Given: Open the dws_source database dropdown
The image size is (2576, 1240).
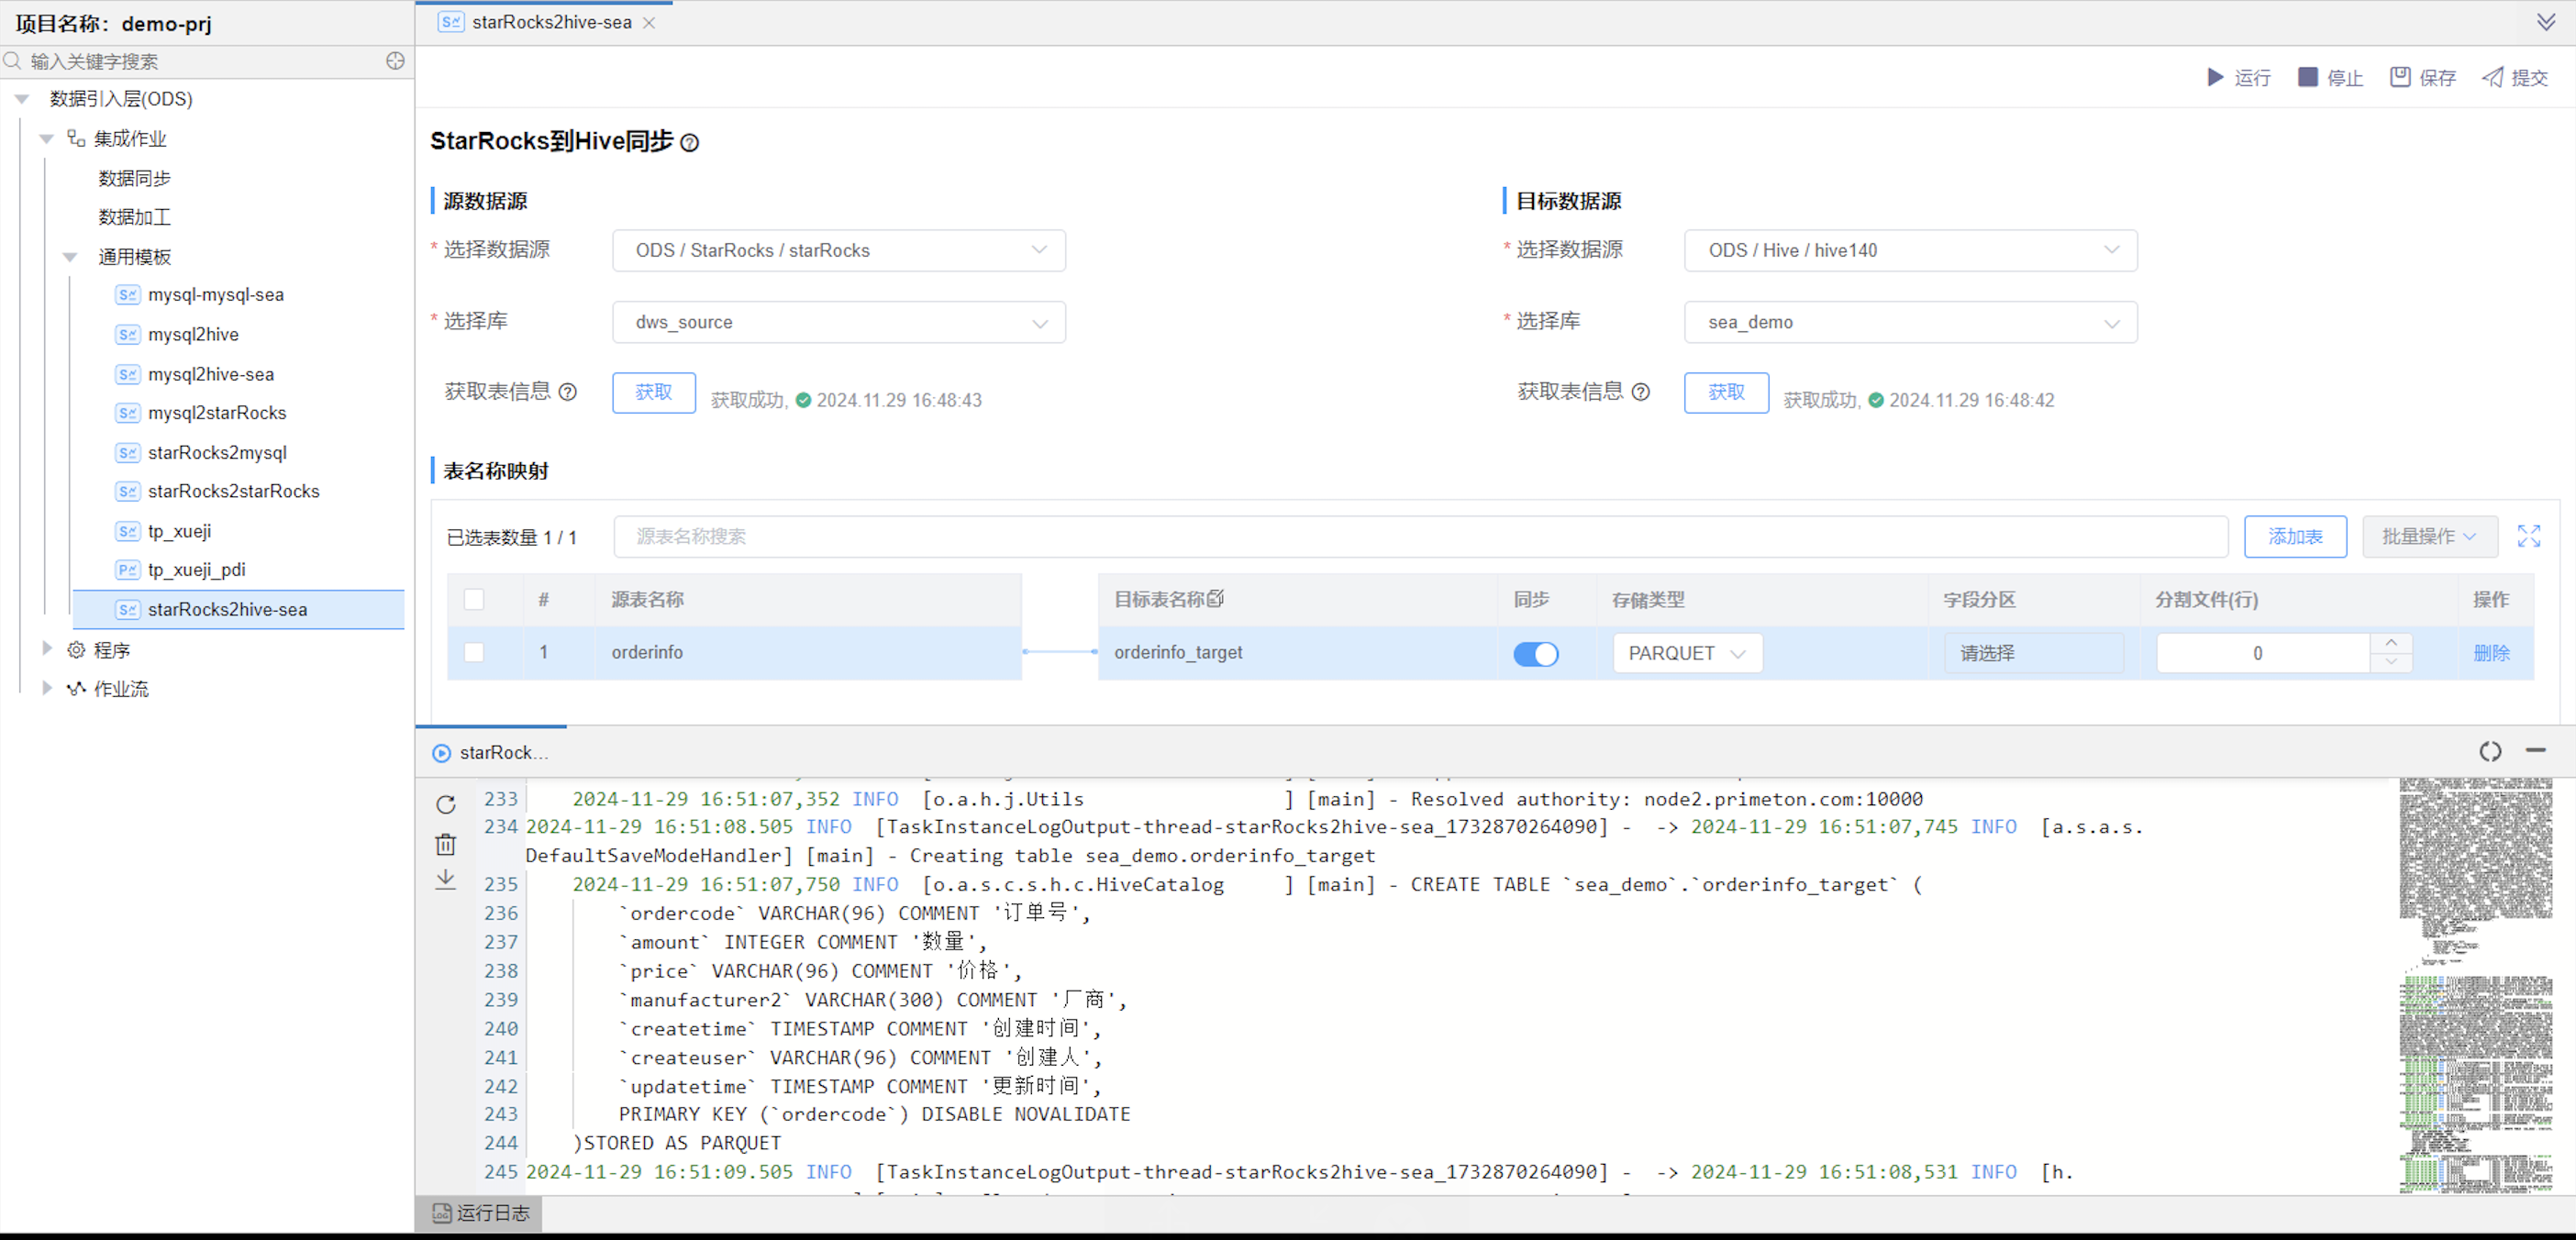Looking at the screenshot, I should point(838,322).
